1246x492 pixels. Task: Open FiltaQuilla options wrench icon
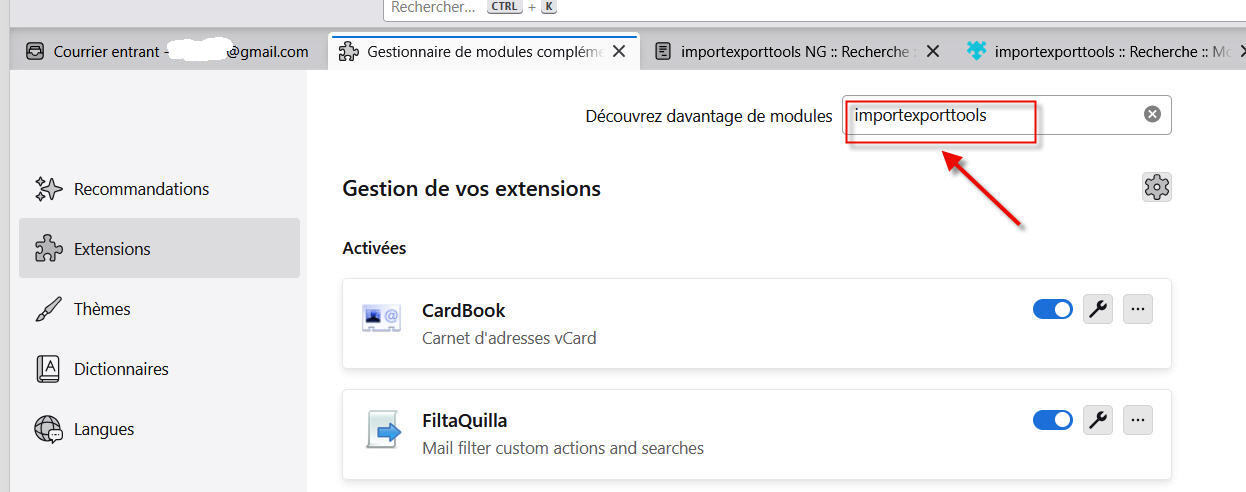(x=1098, y=421)
